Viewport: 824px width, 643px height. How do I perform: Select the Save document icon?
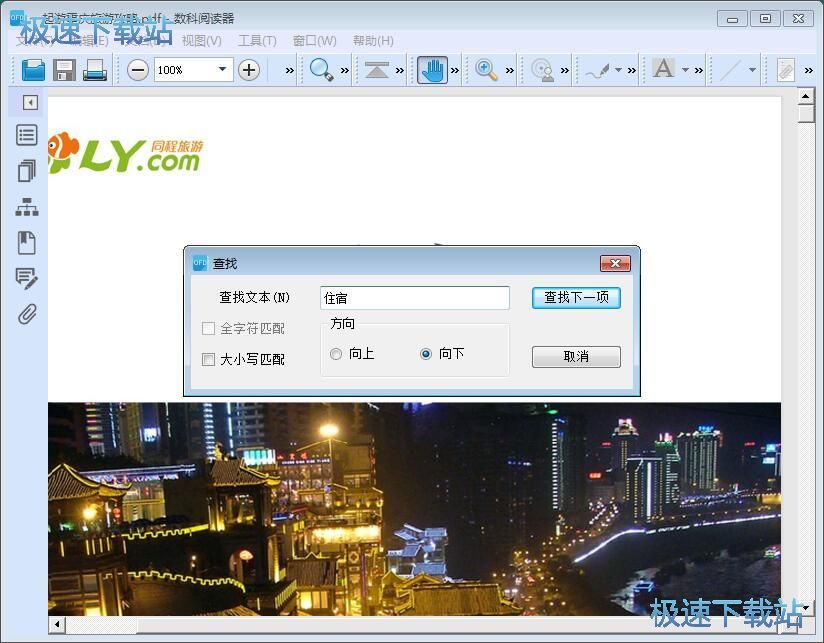tap(64, 69)
